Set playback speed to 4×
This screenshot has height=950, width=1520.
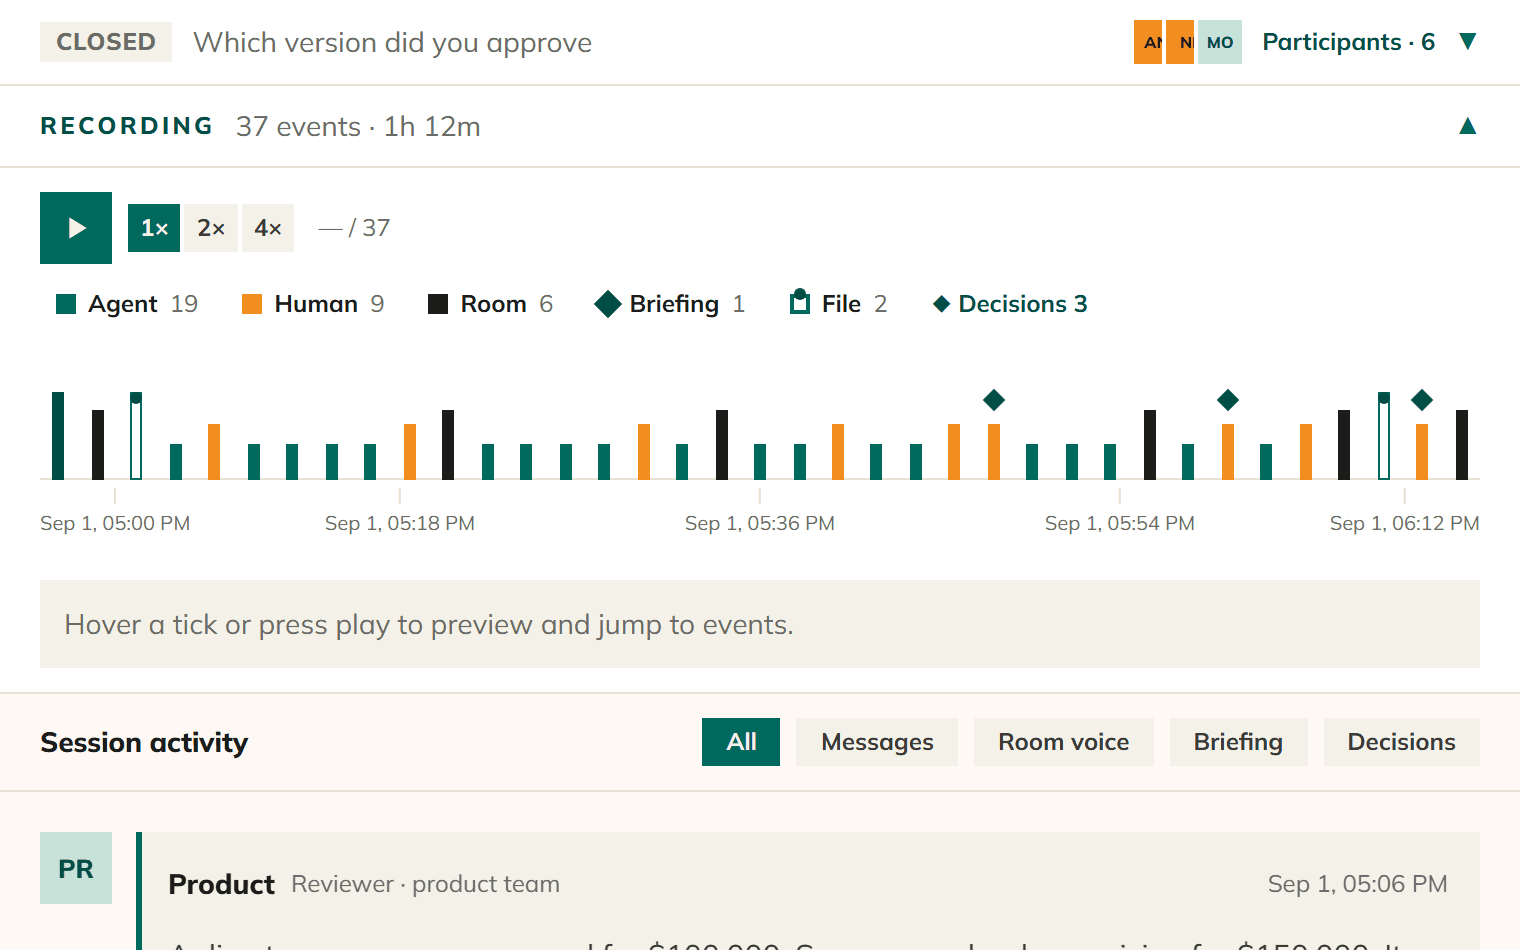268,228
